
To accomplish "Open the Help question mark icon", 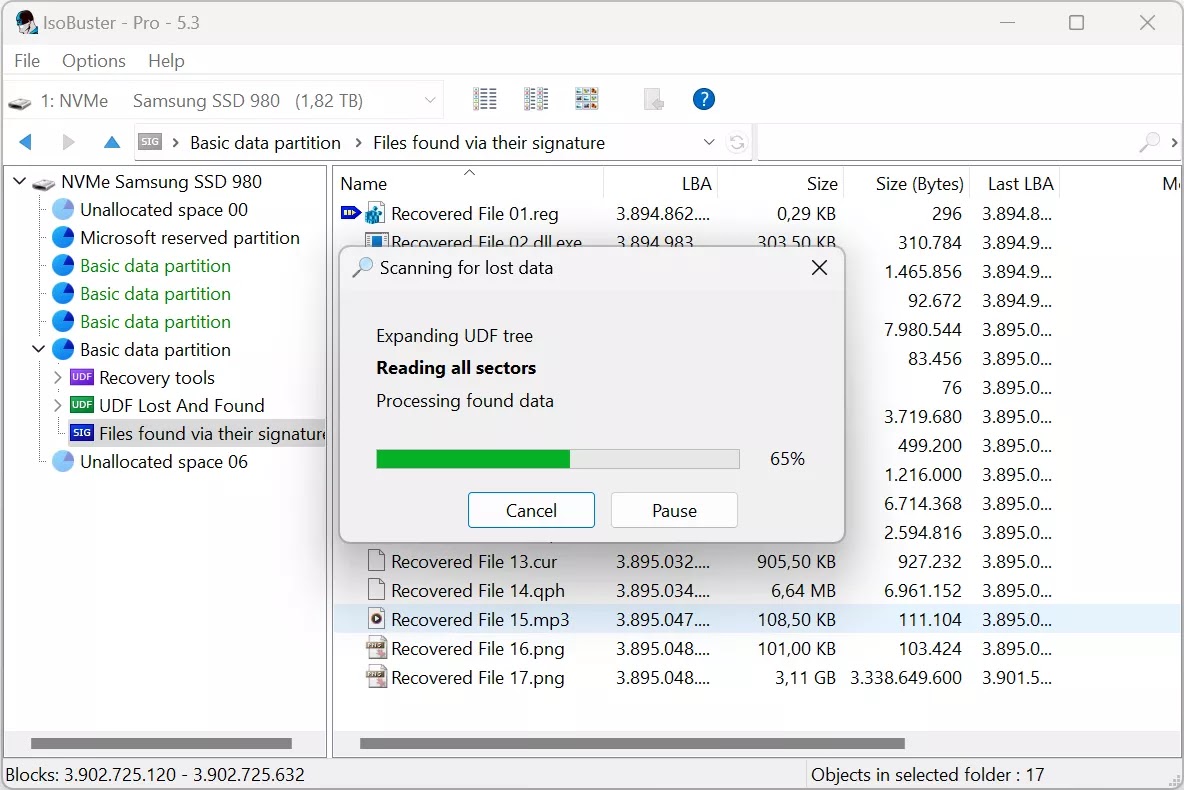I will coord(703,98).
